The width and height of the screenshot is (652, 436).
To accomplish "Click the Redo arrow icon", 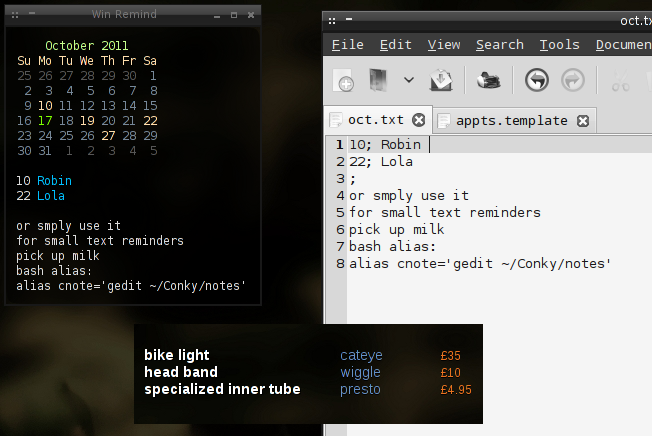I will (573, 80).
